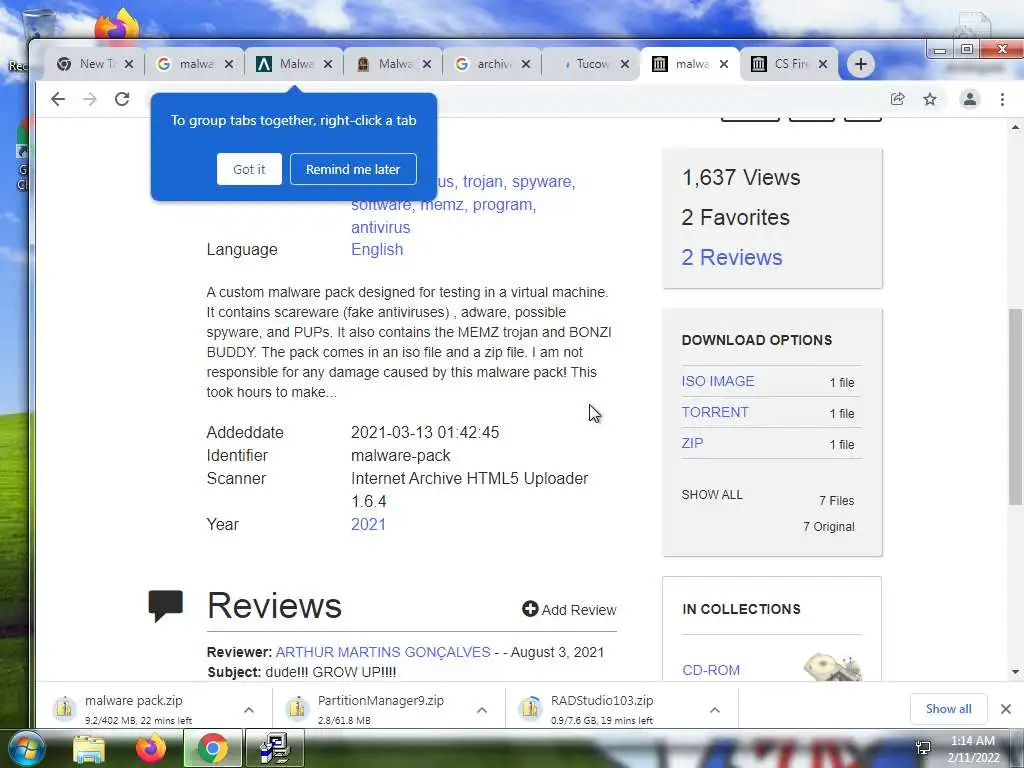Open the memz topic link
The height and width of the screenshot is (768, 1024).
[x=444, y=204]
